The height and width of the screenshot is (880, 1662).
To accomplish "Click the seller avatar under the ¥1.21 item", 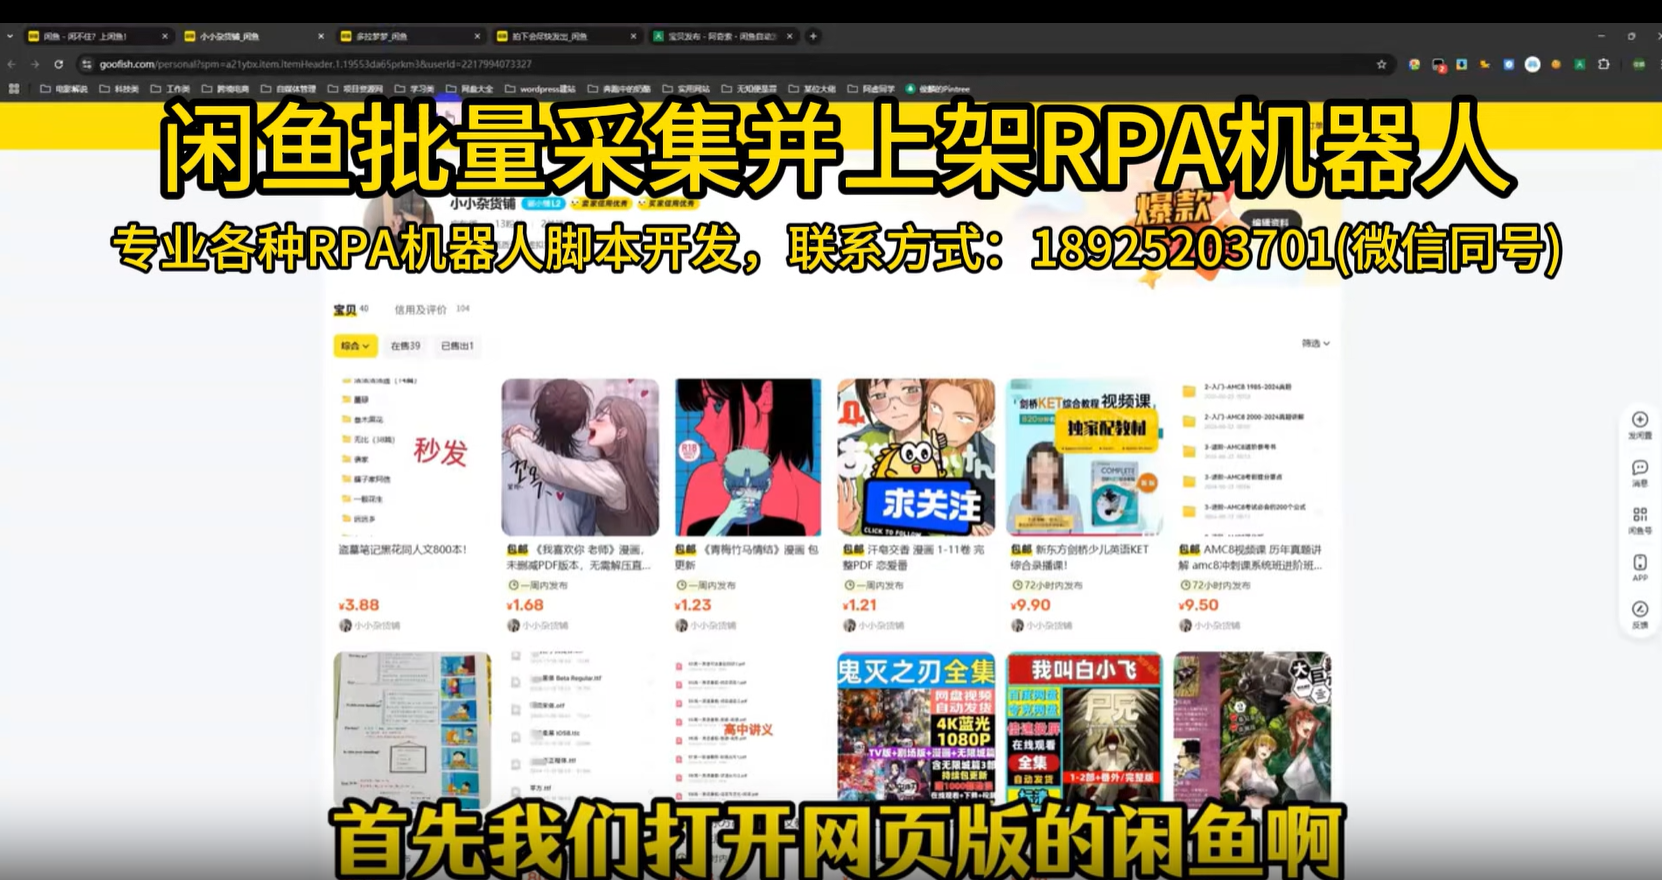I will point(849,625).
